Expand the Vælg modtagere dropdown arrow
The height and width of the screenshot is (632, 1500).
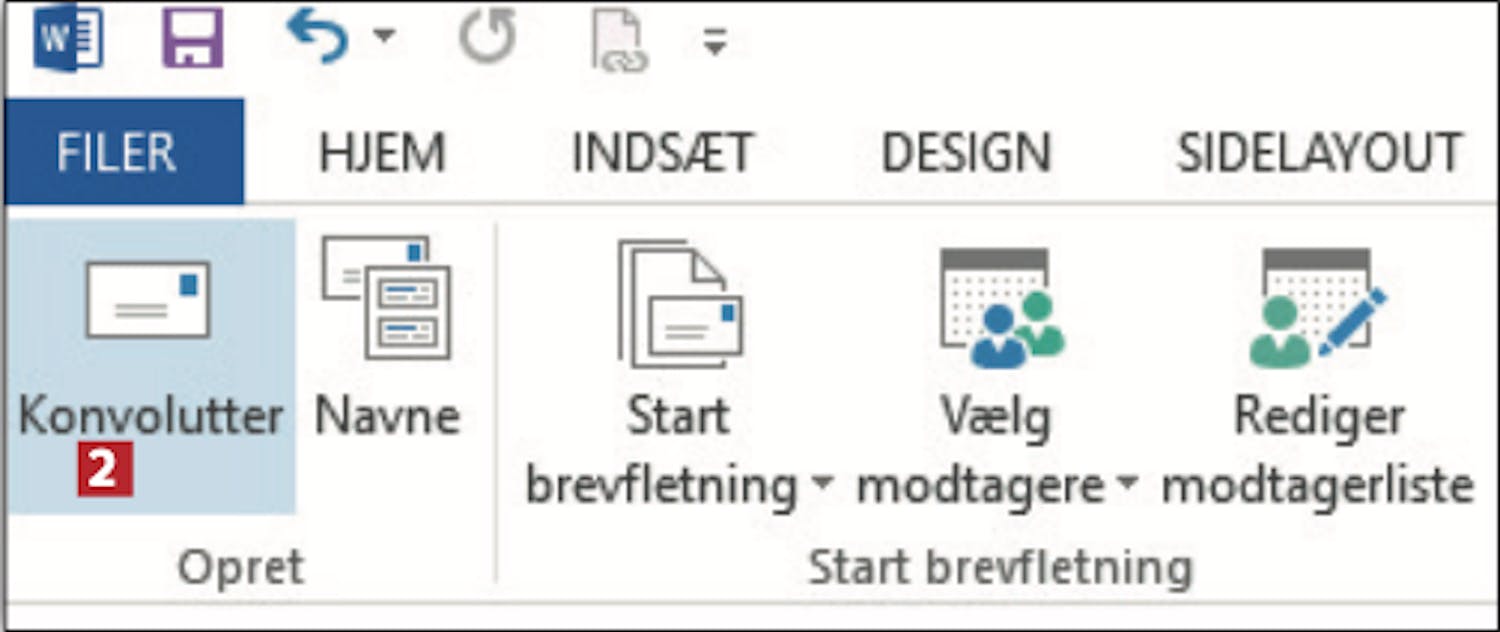click(x=1127, y=485)
